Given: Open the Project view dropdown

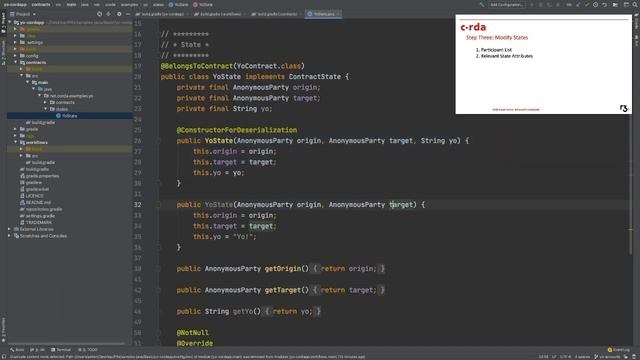Looking at the screenshot, I should tap(23, 14).
